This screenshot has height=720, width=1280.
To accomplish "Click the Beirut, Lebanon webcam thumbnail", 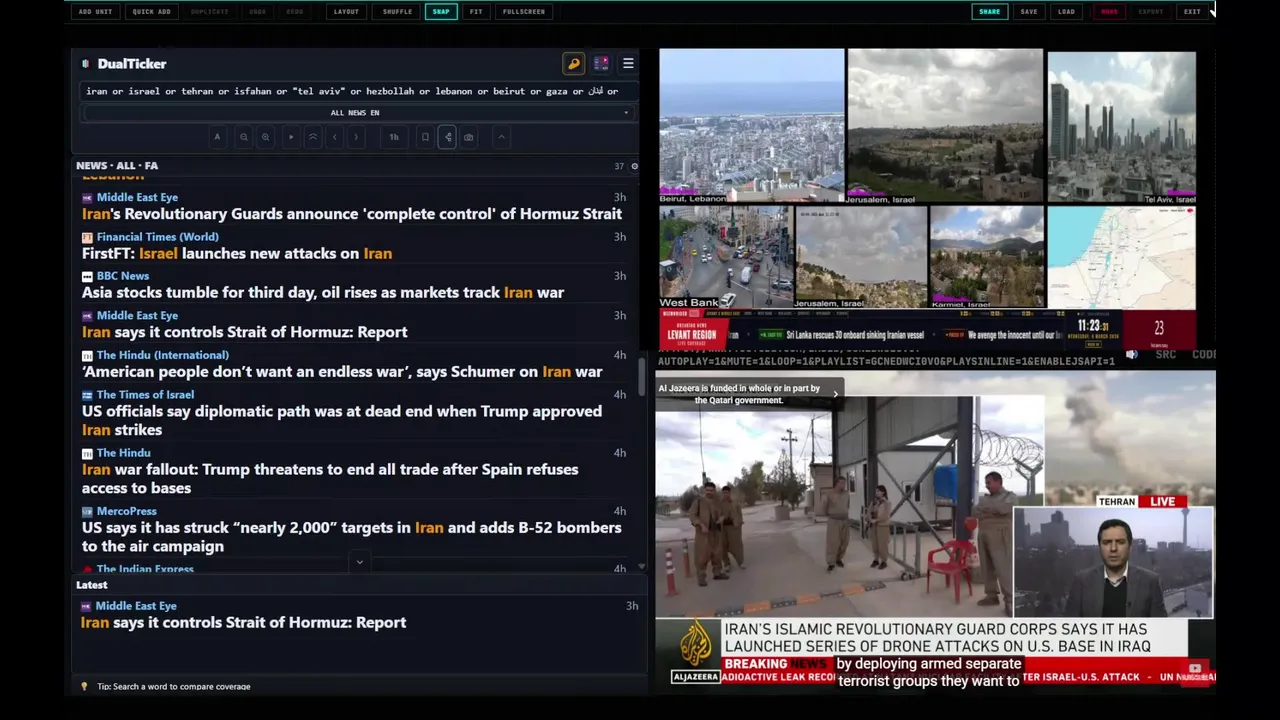I will coord(751,126).
